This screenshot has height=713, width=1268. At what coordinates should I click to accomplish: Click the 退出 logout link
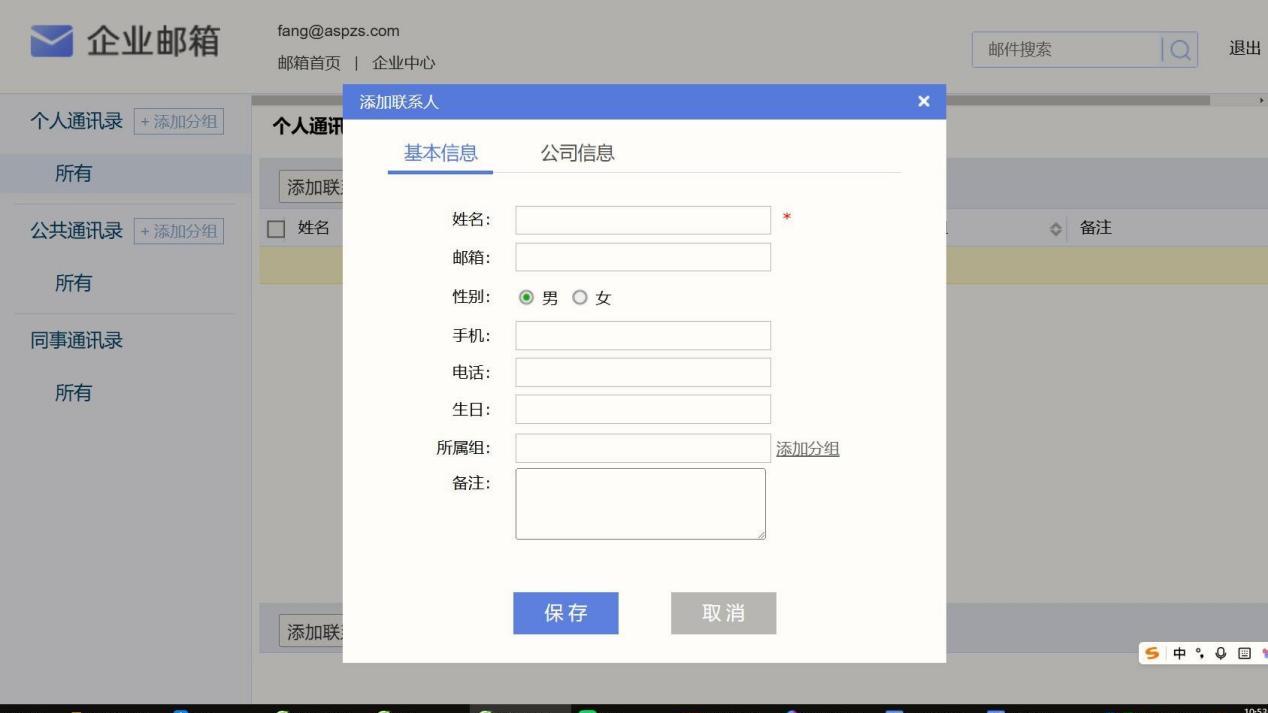1243,47
